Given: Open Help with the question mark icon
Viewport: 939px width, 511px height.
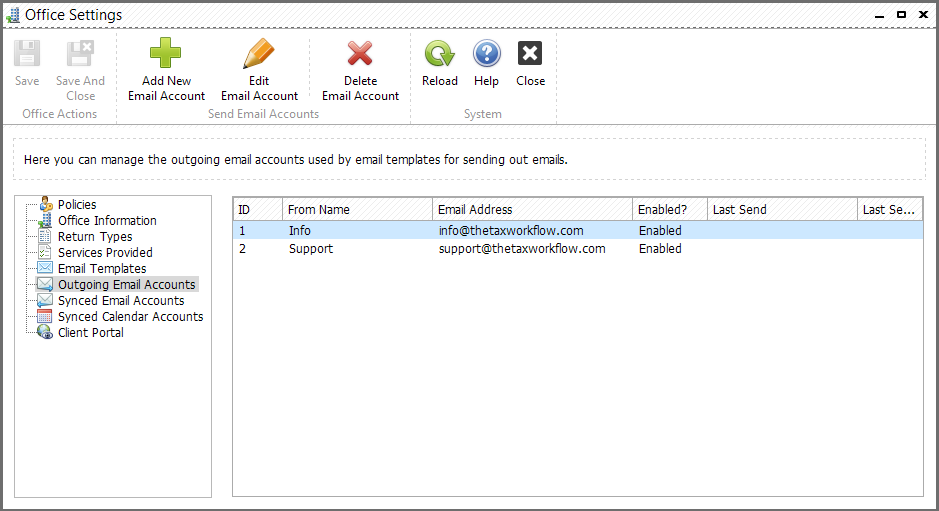Looking at the screenshot, I should tap(486, 53).
